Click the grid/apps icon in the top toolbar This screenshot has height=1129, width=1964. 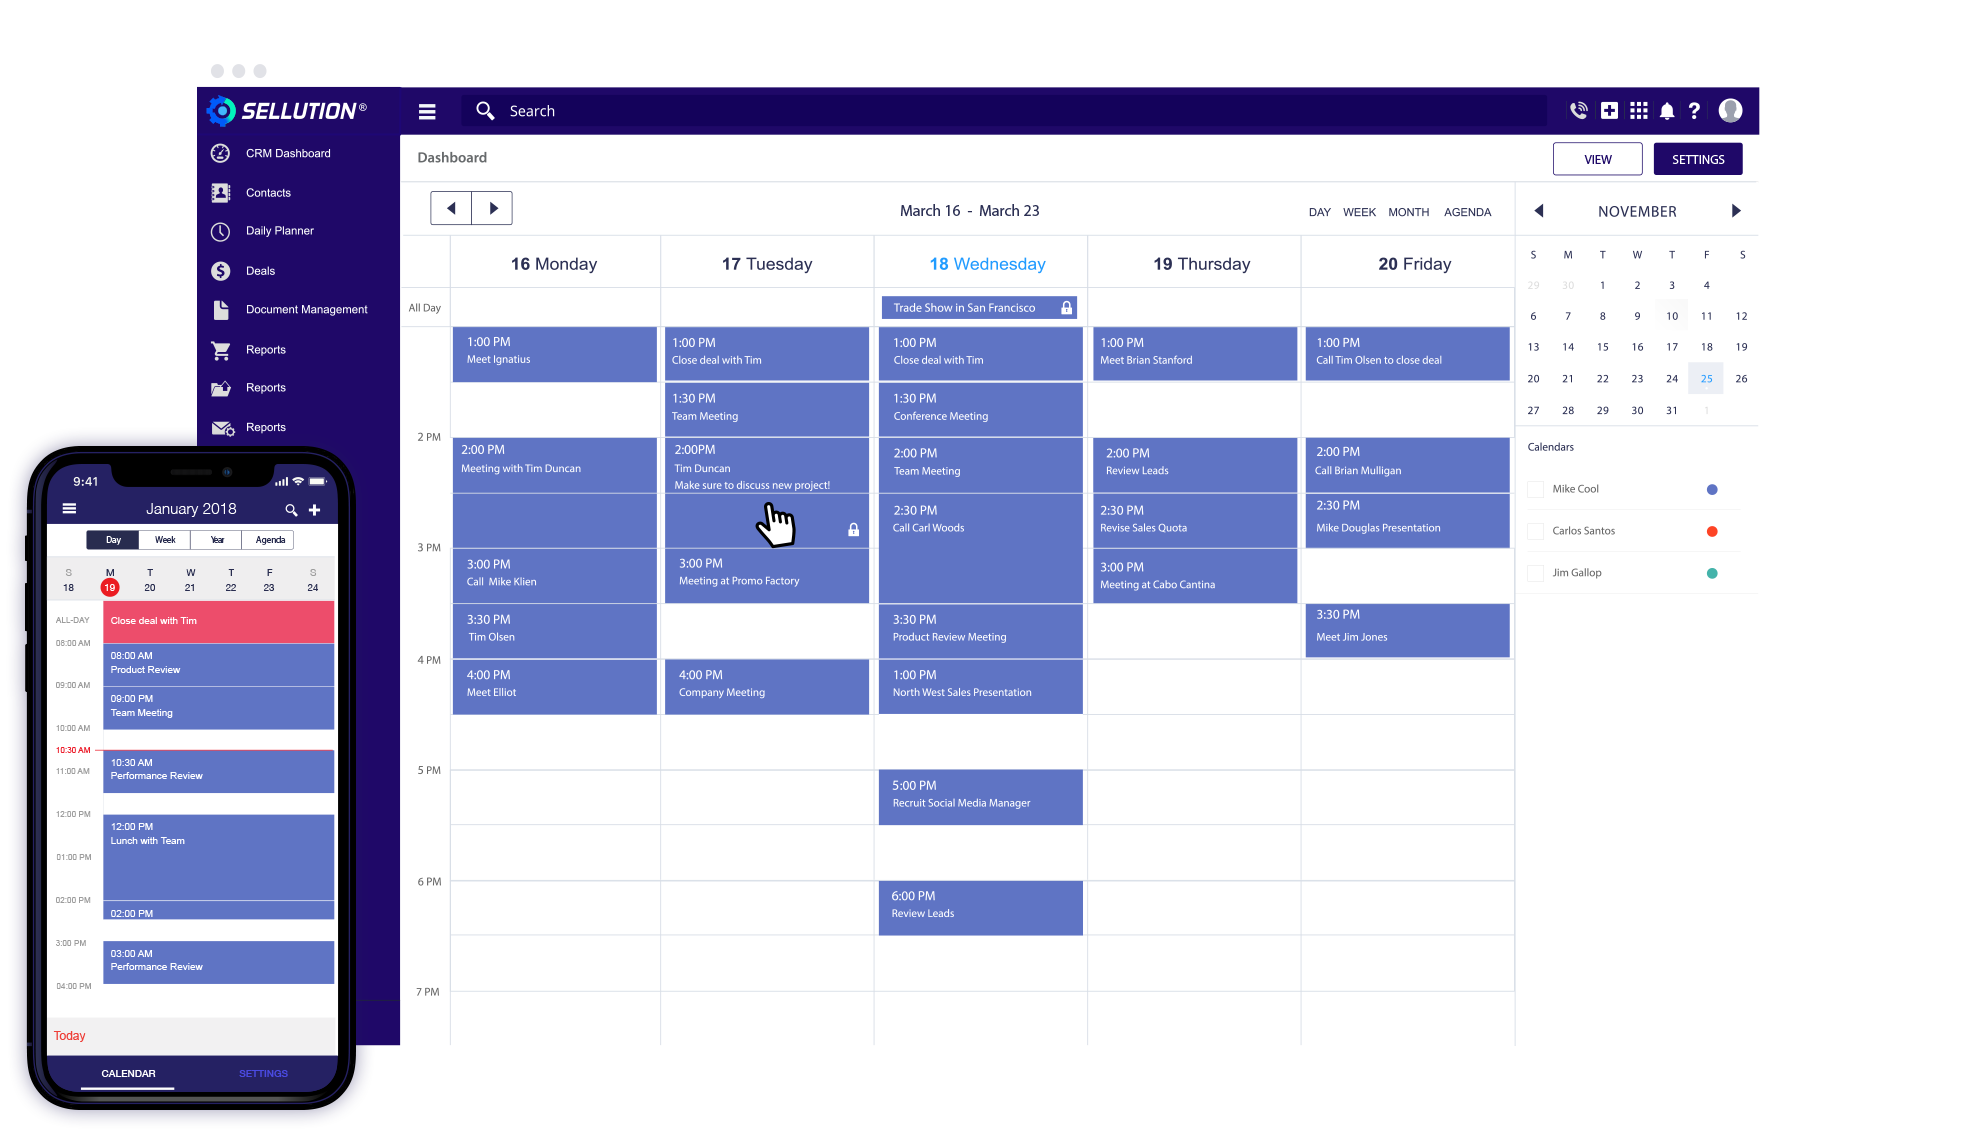click(1639, 111)
